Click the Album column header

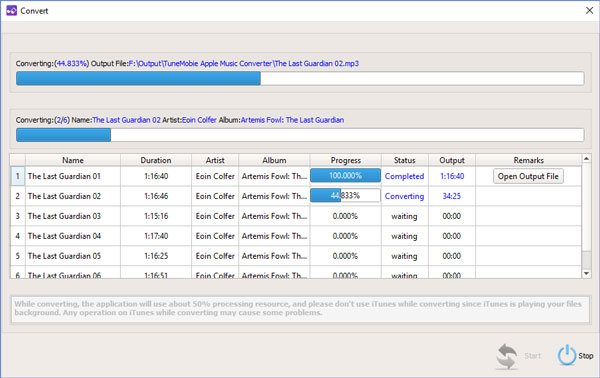click(274, 160)
